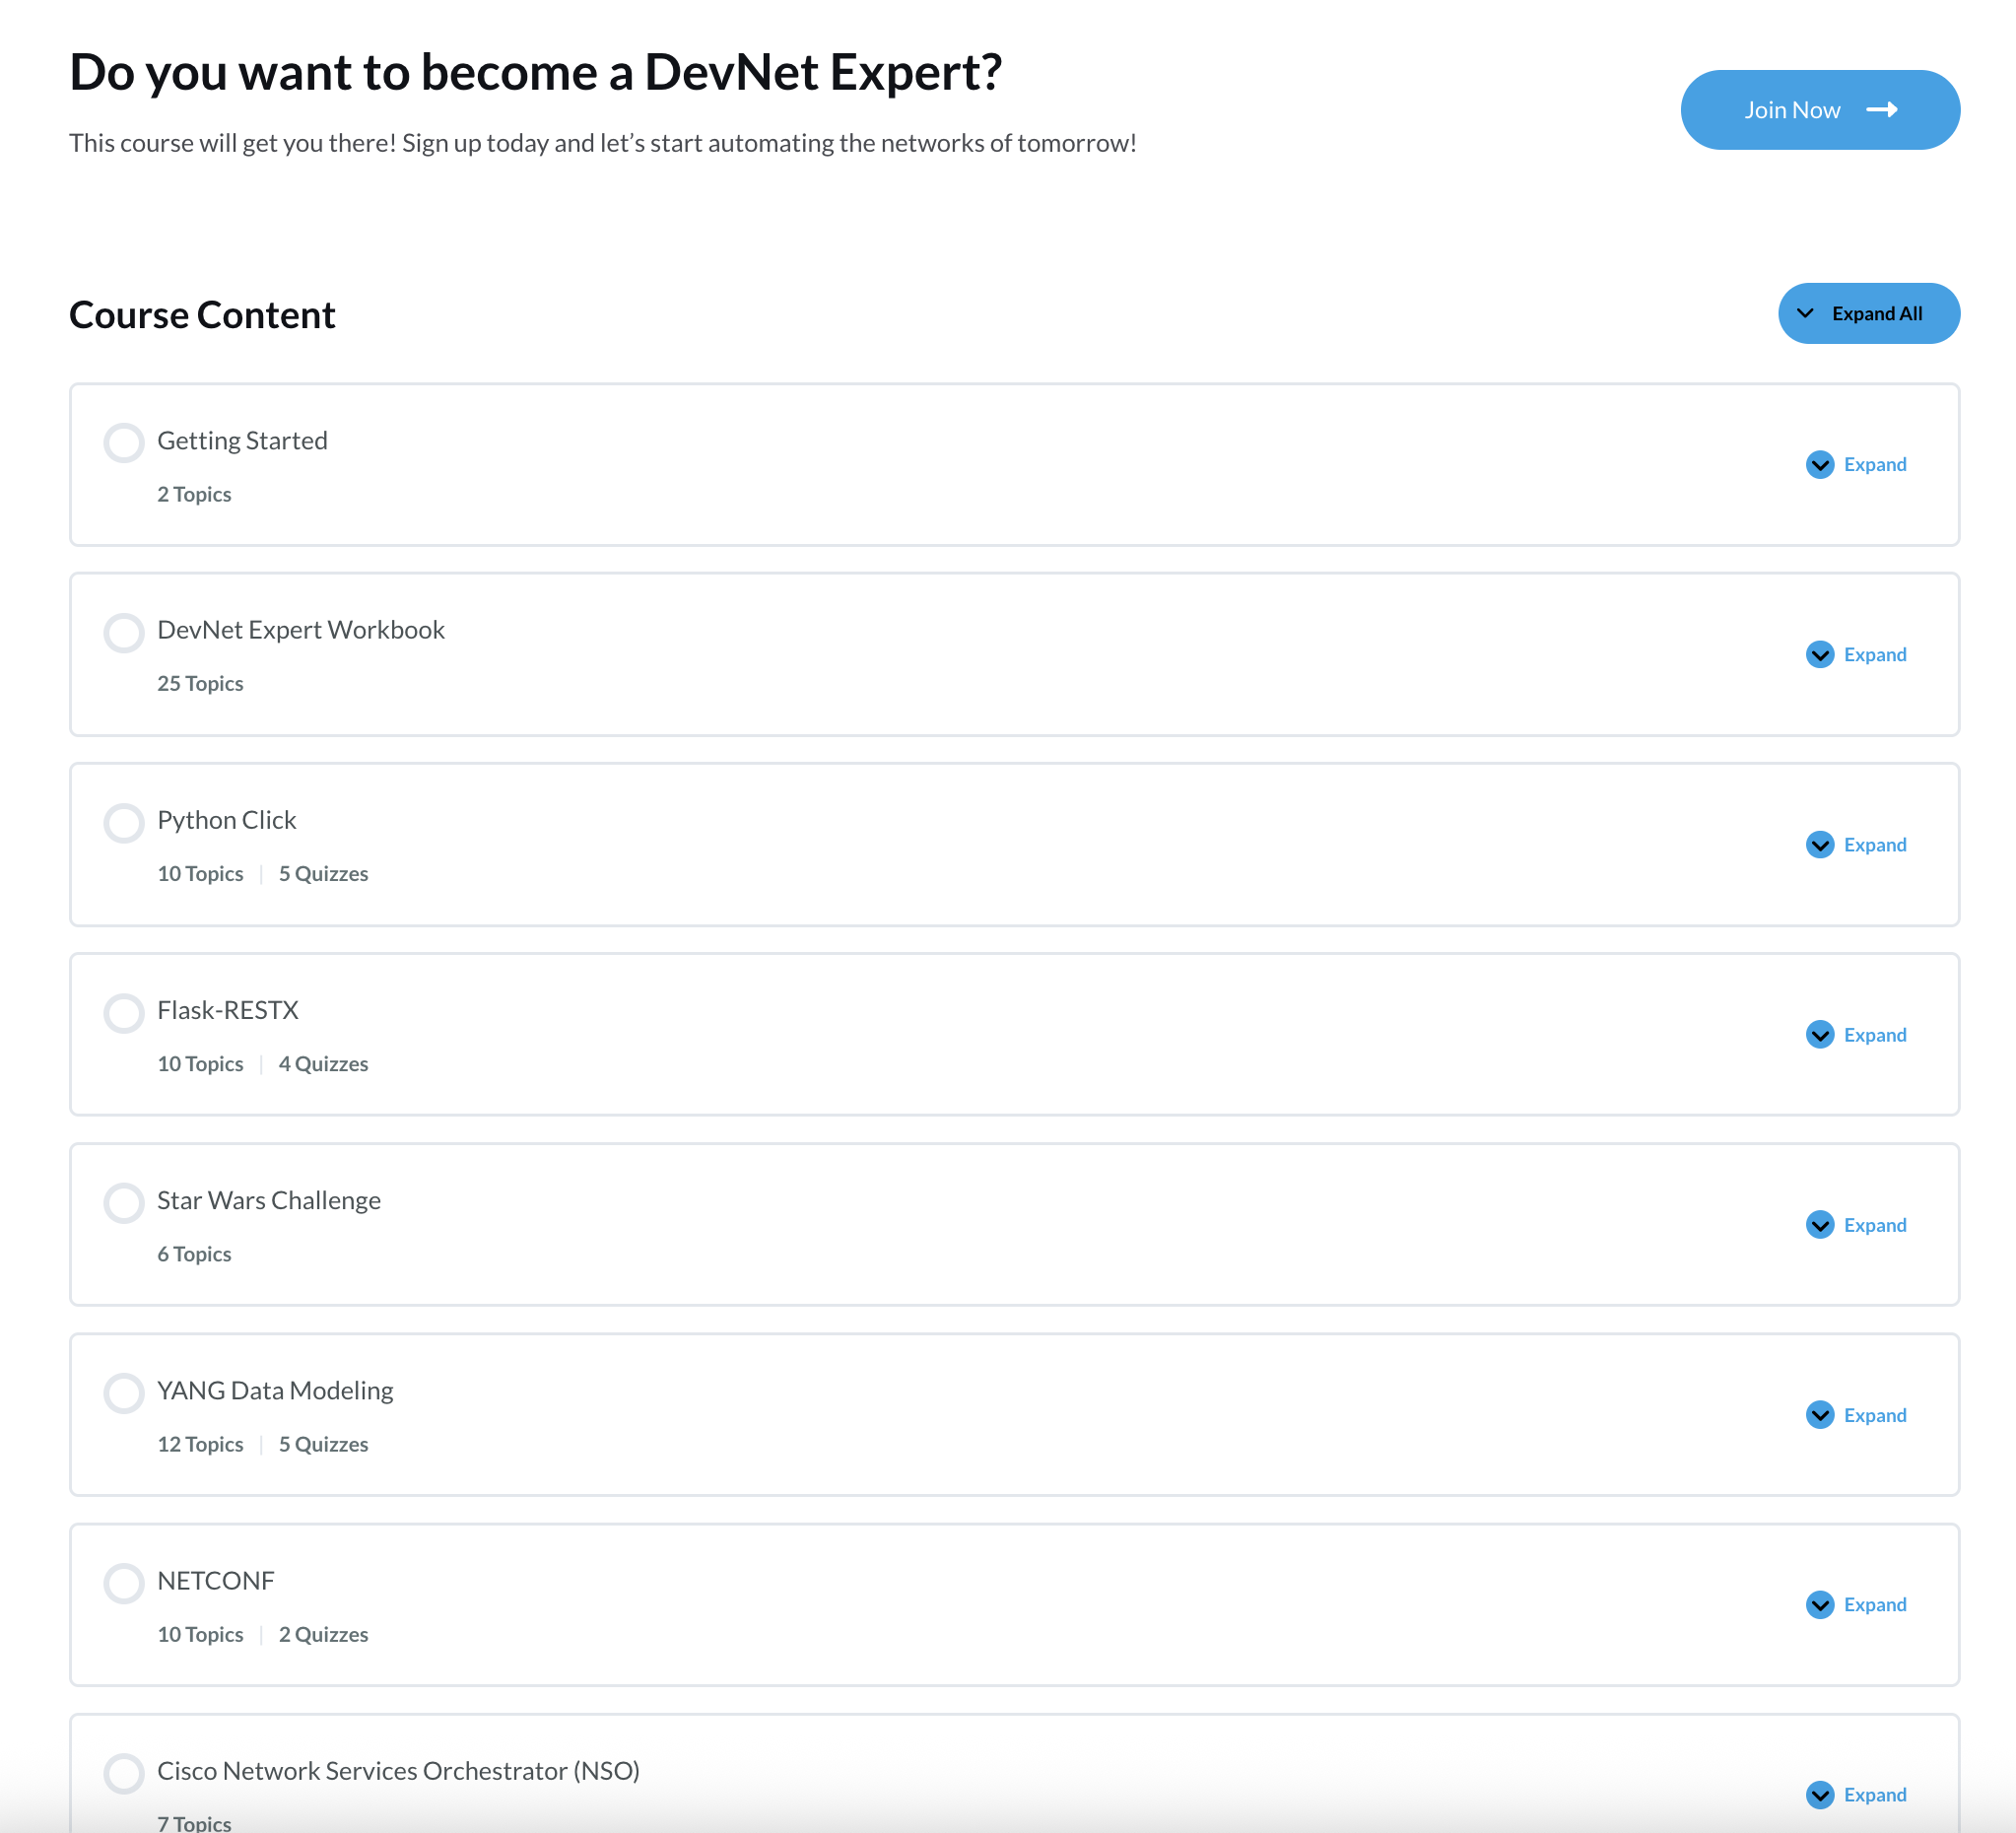The height and width of the screenshot is (1833, 2016).
Task: Click the Python Click progress circle
Action: [x=124, y=823]
